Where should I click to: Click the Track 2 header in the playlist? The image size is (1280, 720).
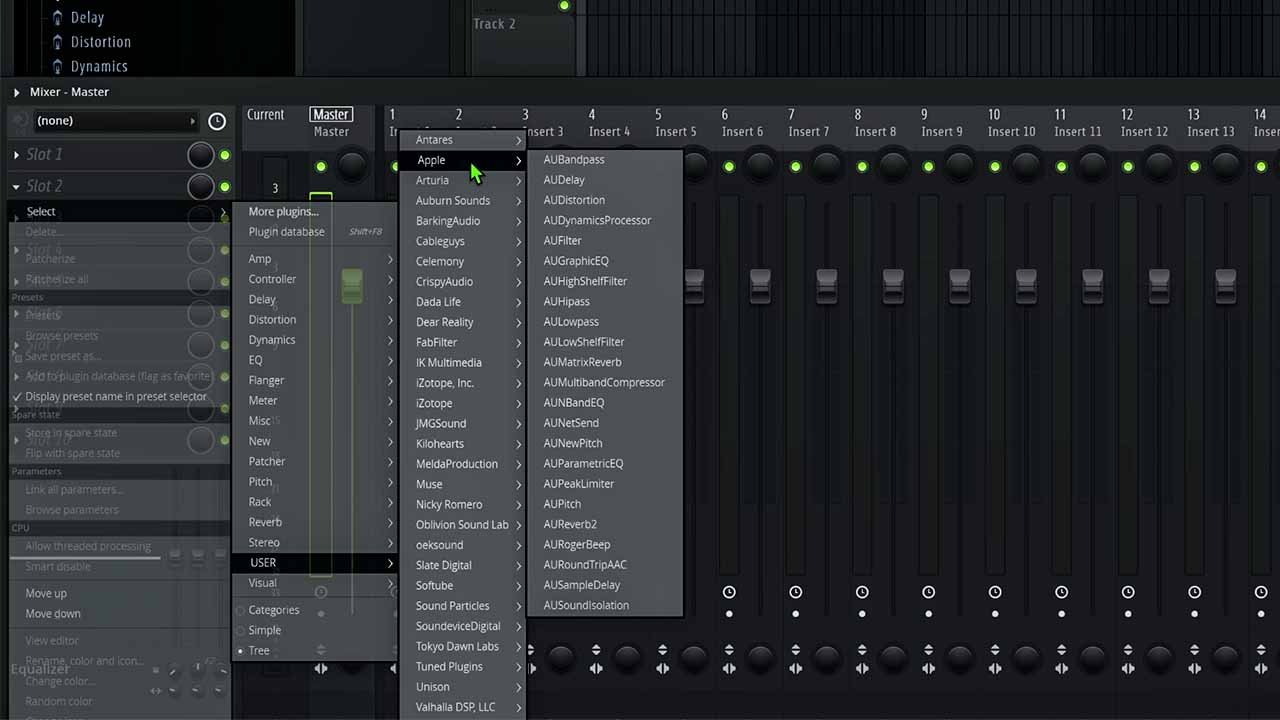point(494,23)
